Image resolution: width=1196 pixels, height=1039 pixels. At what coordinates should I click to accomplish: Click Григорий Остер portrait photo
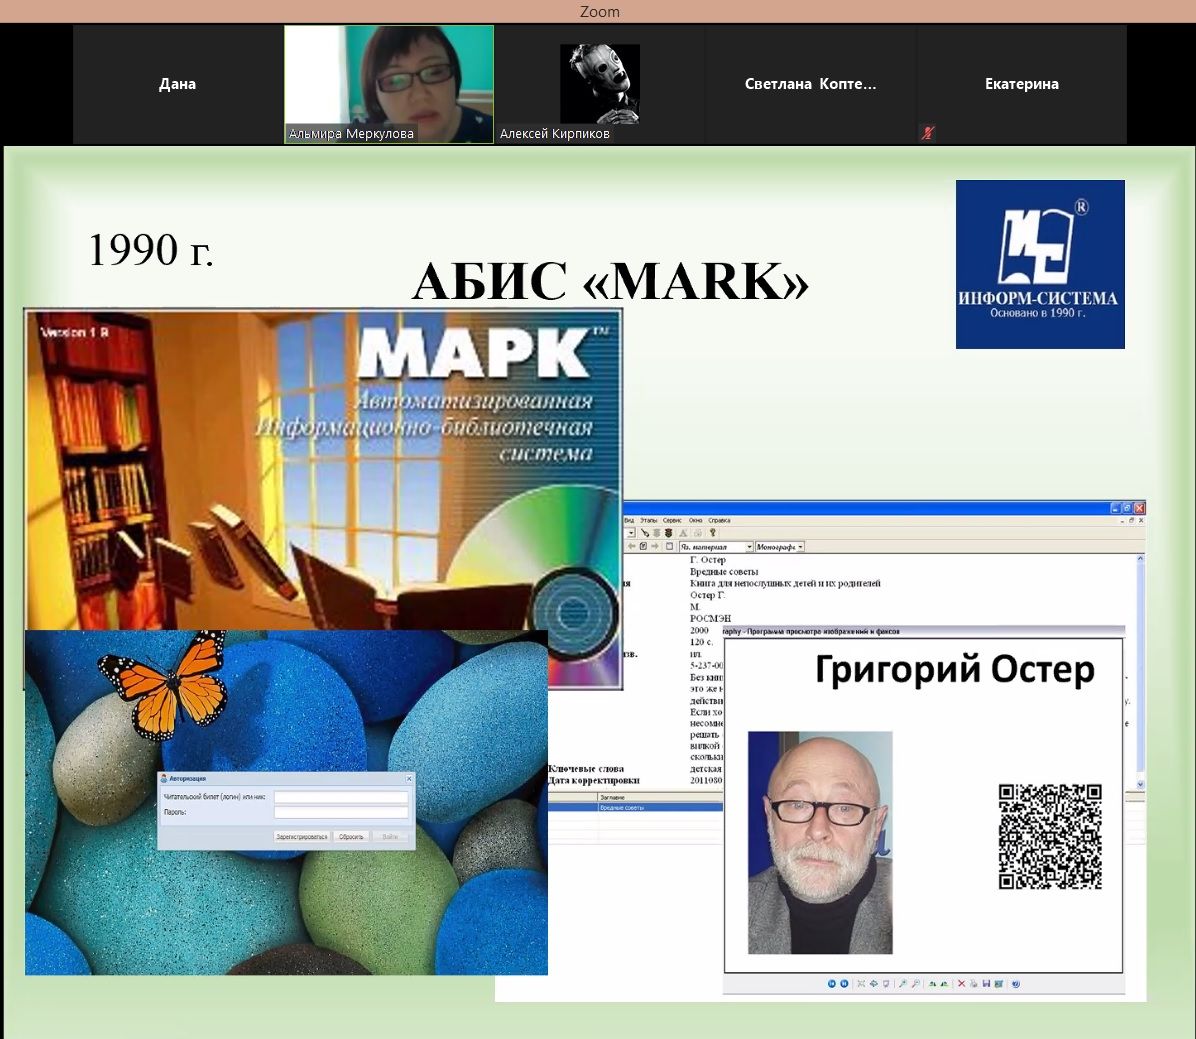tap(820, 842)
